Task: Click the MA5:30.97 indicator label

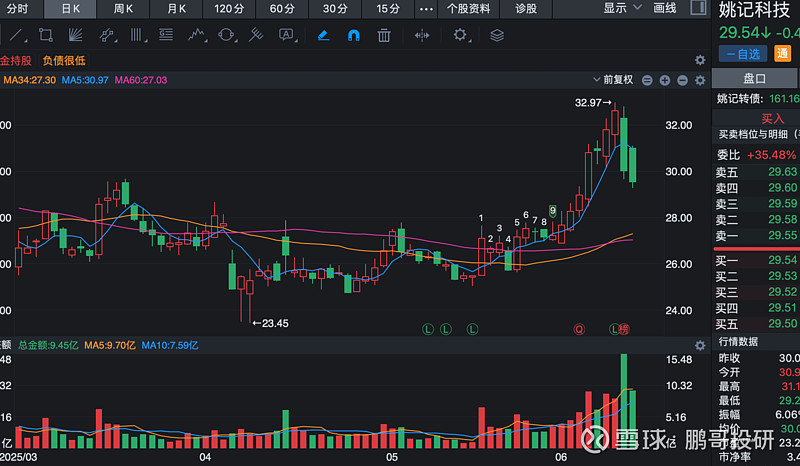Action: pyautogui.click(x=85, y=80)
